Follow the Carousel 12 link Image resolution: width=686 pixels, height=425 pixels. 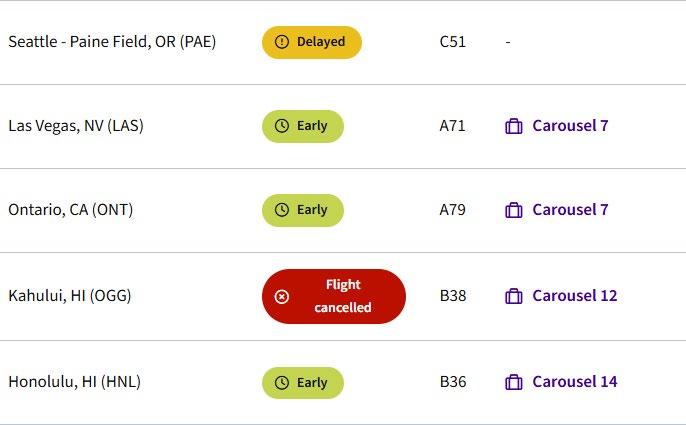pos(574,296)
